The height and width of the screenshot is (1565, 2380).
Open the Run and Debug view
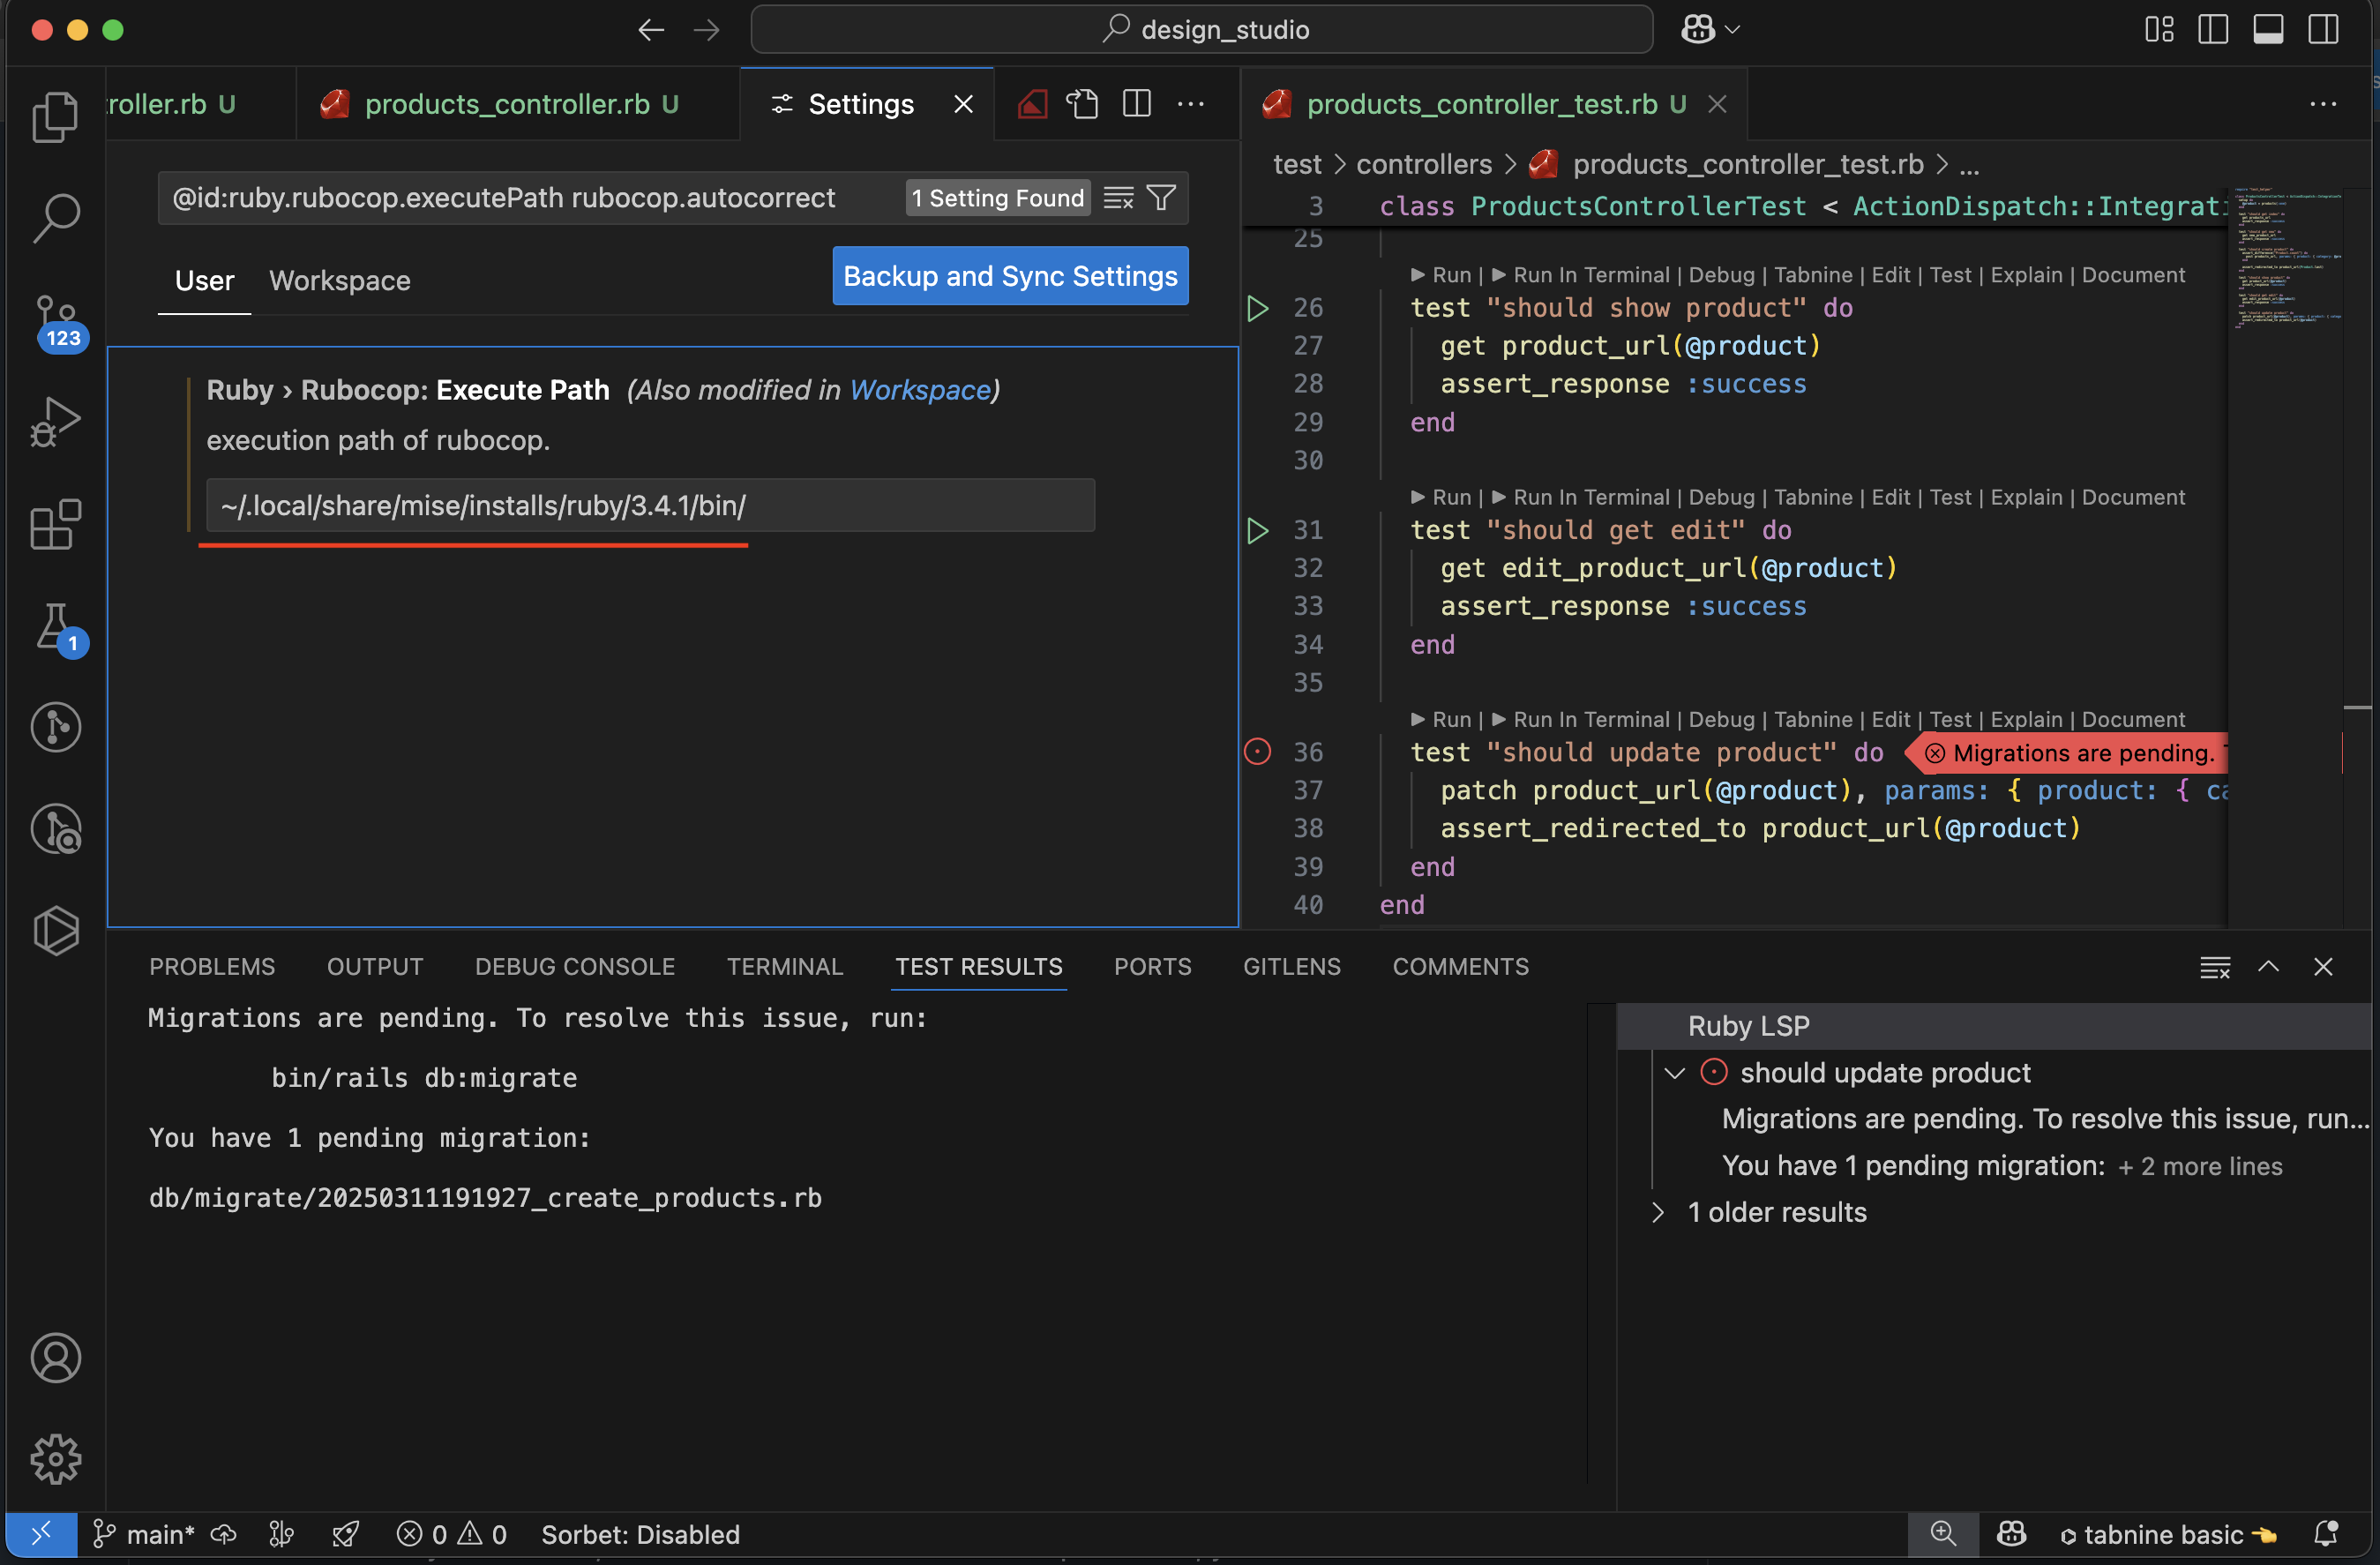coord(55,422)
